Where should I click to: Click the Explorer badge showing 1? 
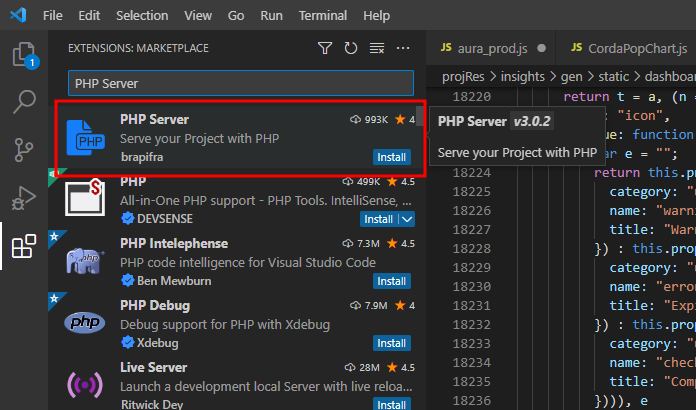click(x=32, y=62)
